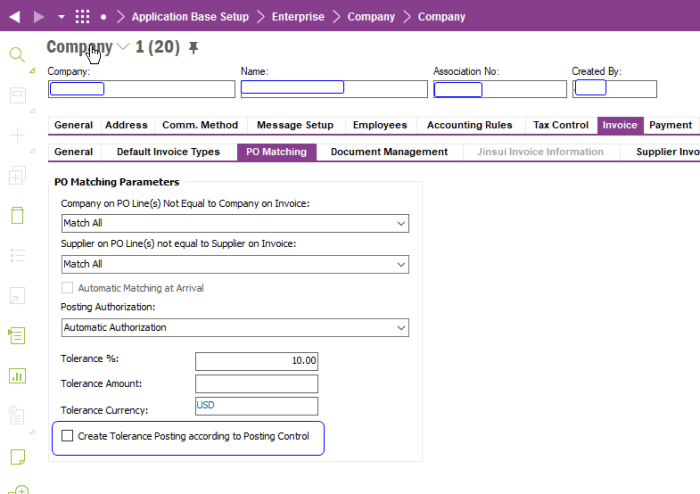This screenshot has height=494, width=700.
Task: Click the last Company breadcrumb item
Action: click(x=442, y=17)
